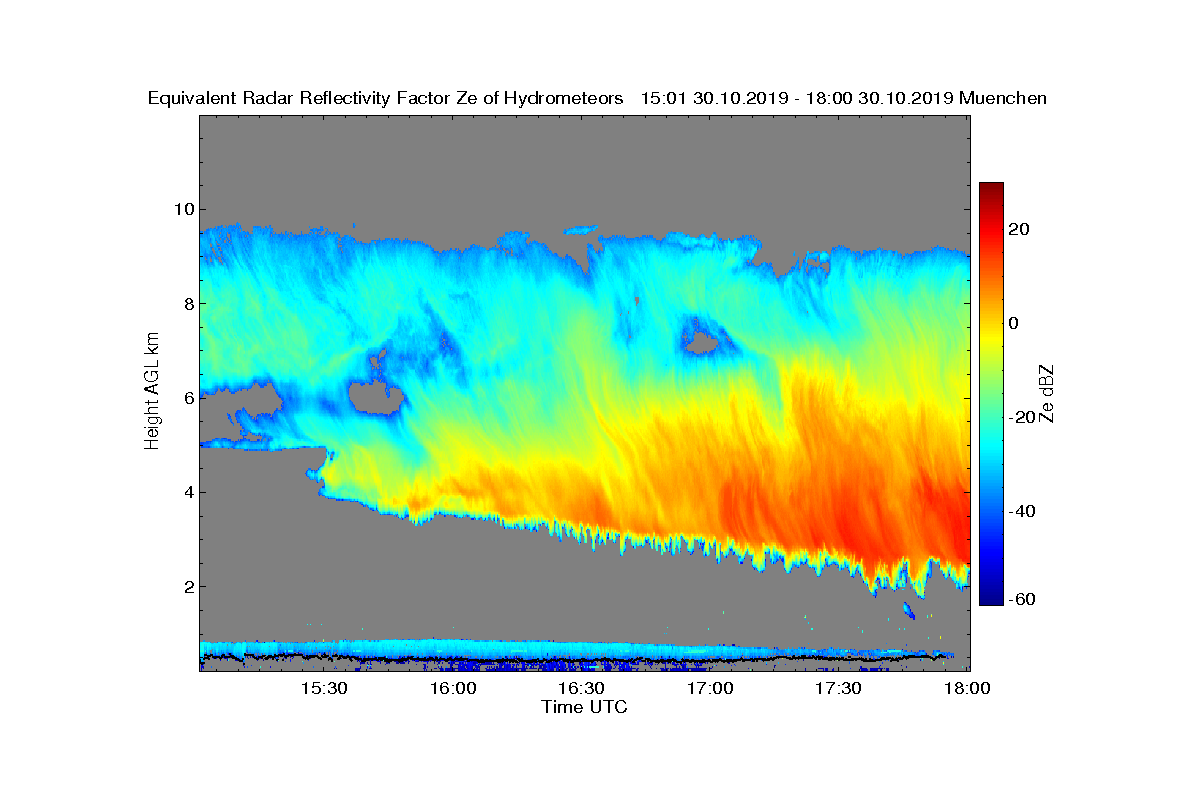This screenshot has height=800, width=1200.
Task: Click the height tick label 8
Action: tap(187, 303)
